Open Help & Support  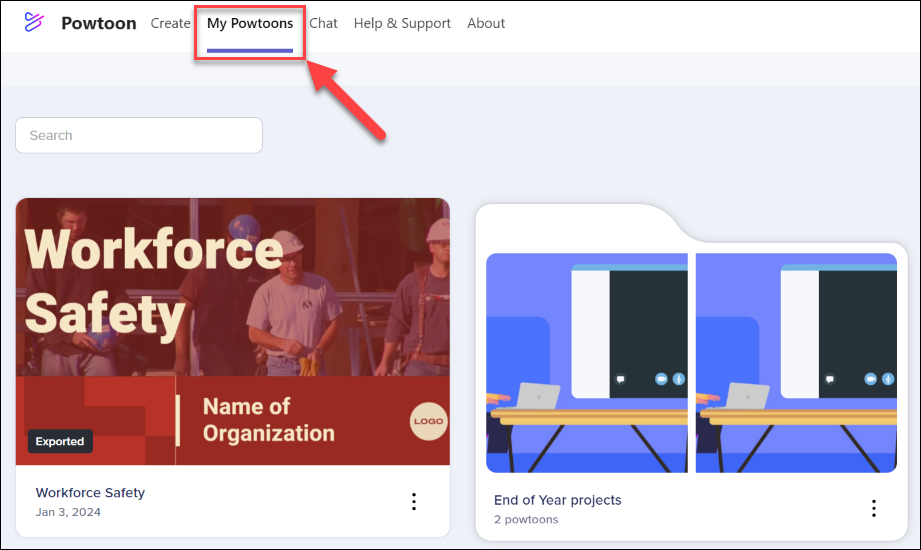pos(402,23)
